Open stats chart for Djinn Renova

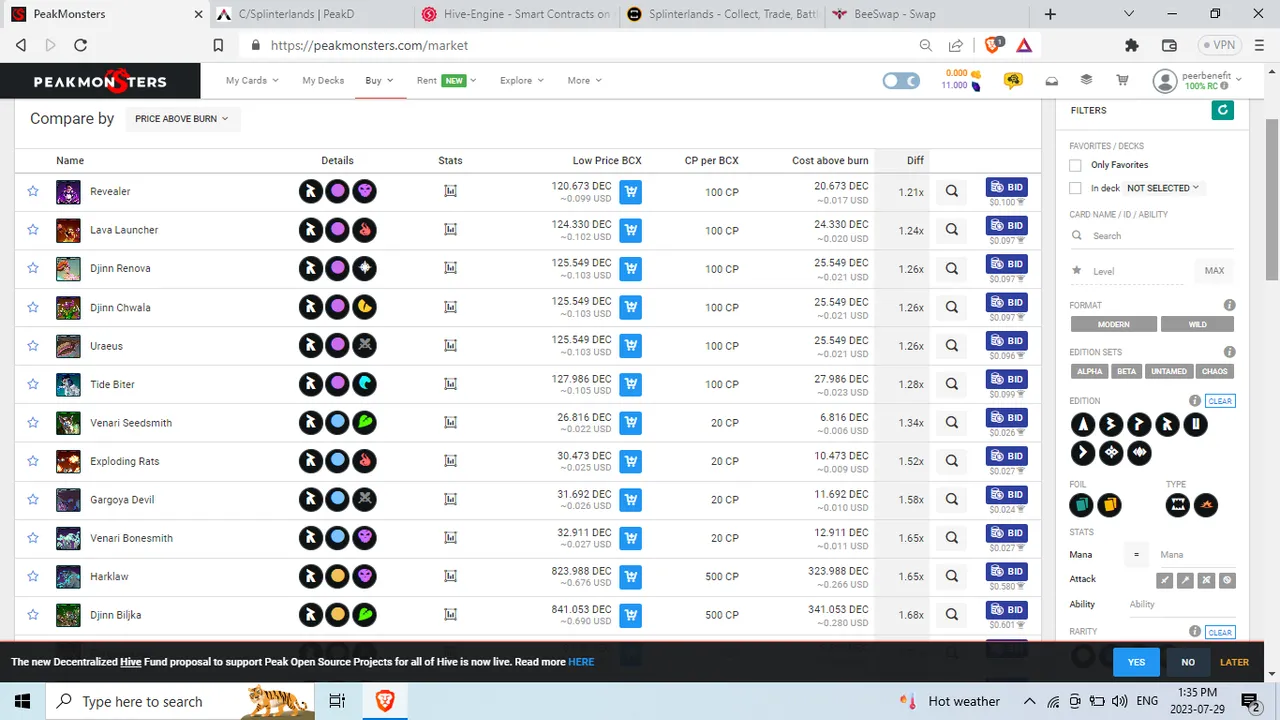pyautogui.click(x=450, y=268)
